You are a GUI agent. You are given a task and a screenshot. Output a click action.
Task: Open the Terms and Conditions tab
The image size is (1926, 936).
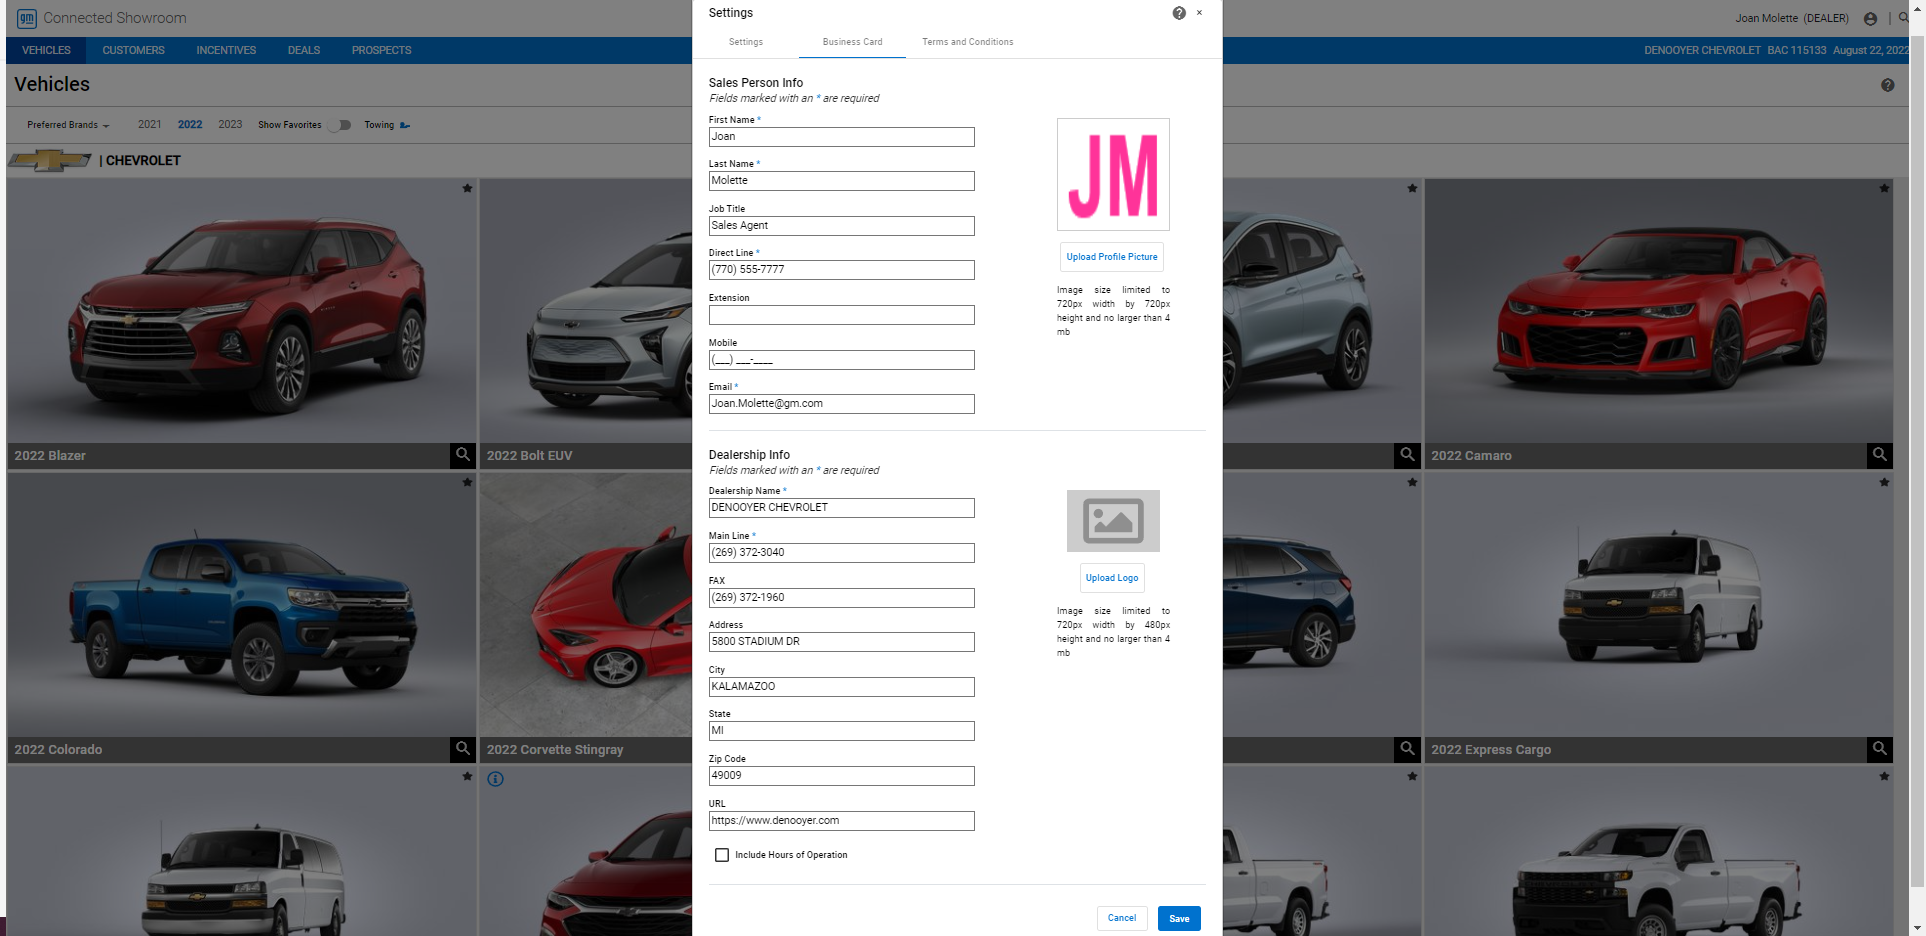pos(967,42)
